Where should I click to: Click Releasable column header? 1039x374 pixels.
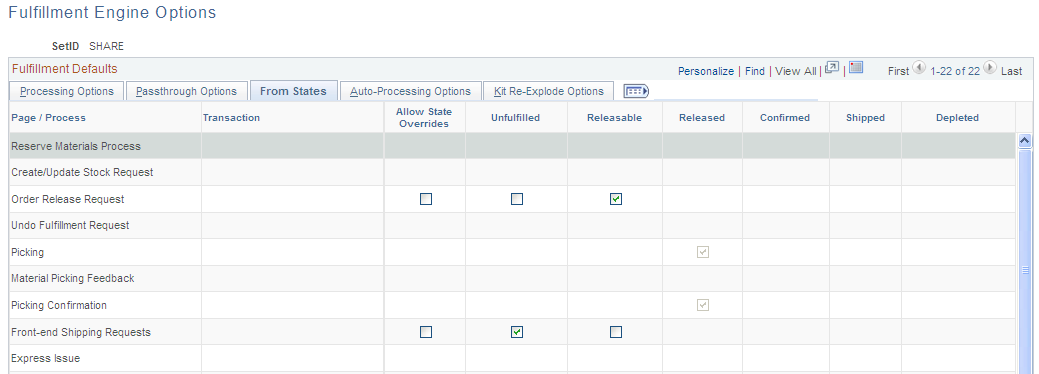pyautogui.click(x=614, y=117)
